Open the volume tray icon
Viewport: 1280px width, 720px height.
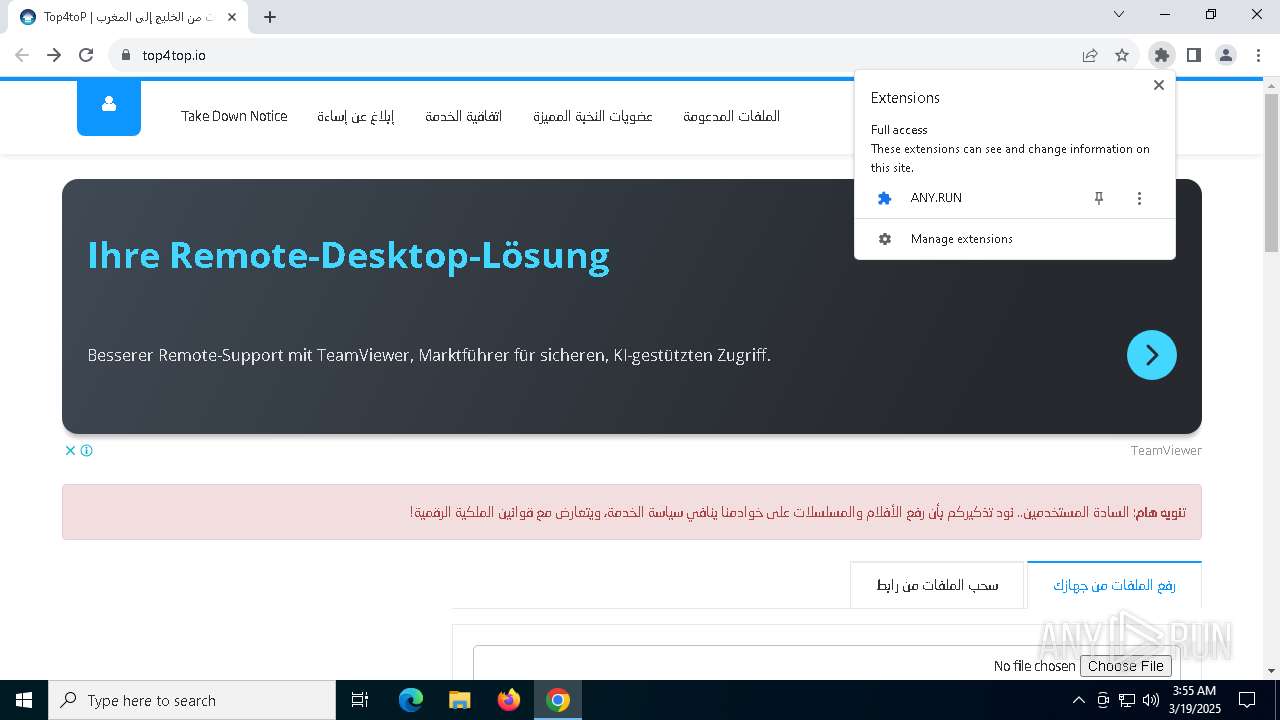click(x=1150, y=700)
